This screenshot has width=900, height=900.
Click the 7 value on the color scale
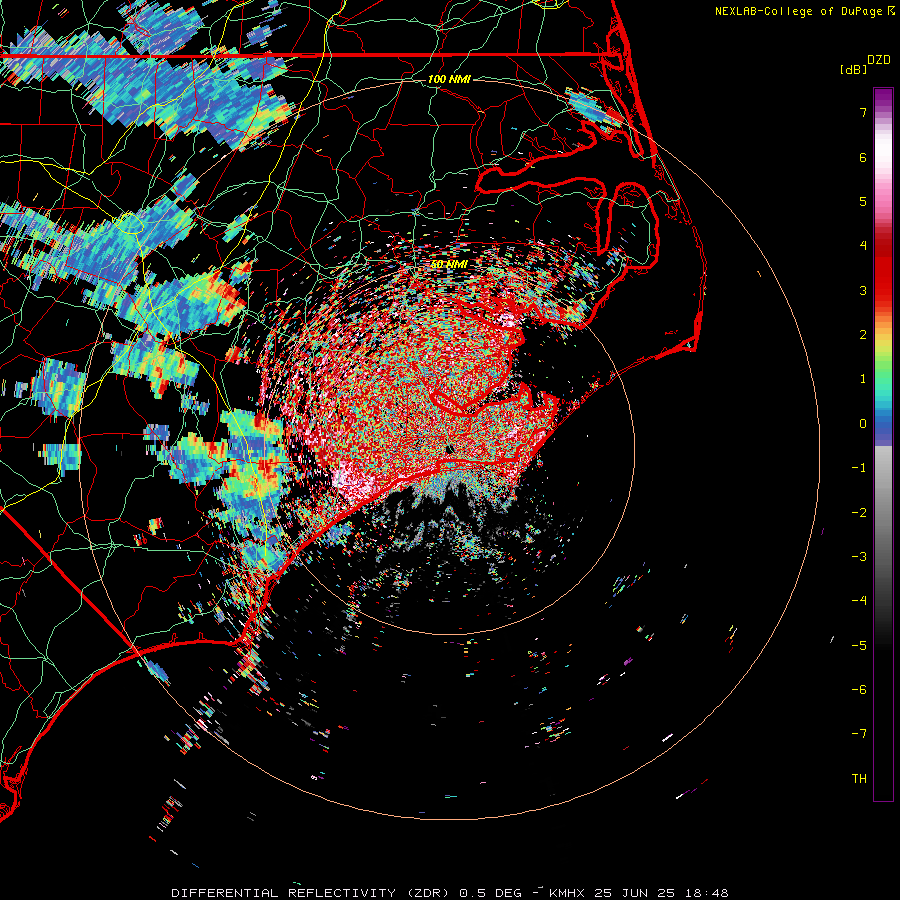[x=863, y=112]
